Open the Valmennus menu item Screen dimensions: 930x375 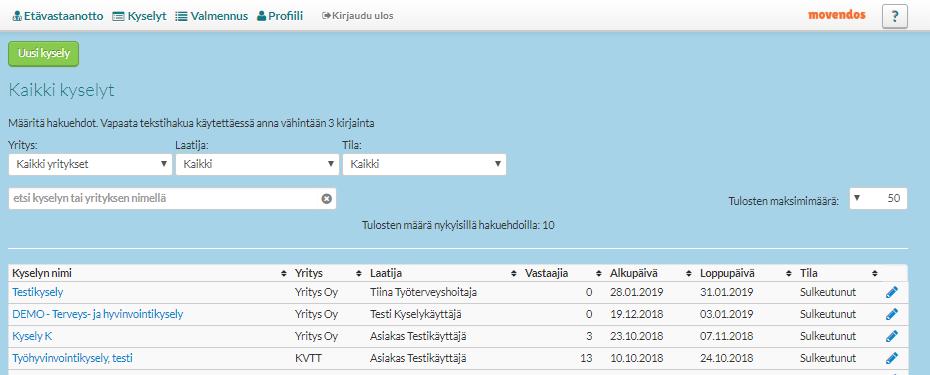[212, 16]
